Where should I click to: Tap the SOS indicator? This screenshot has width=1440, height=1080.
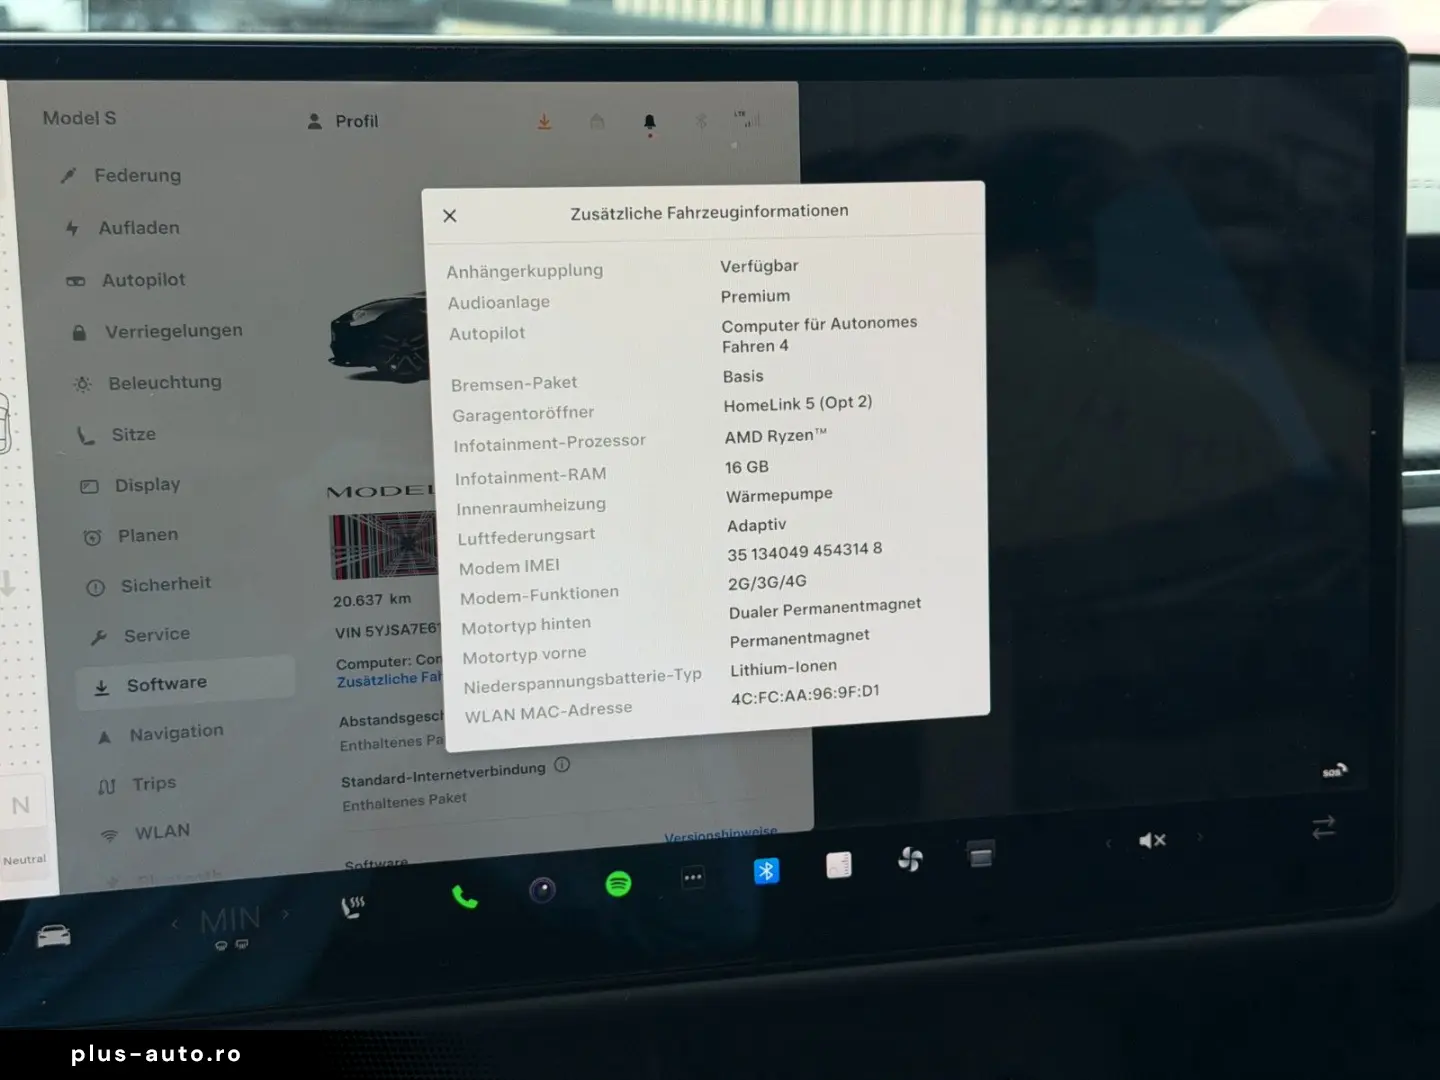pyautogui.click(x=1334, y=771)
